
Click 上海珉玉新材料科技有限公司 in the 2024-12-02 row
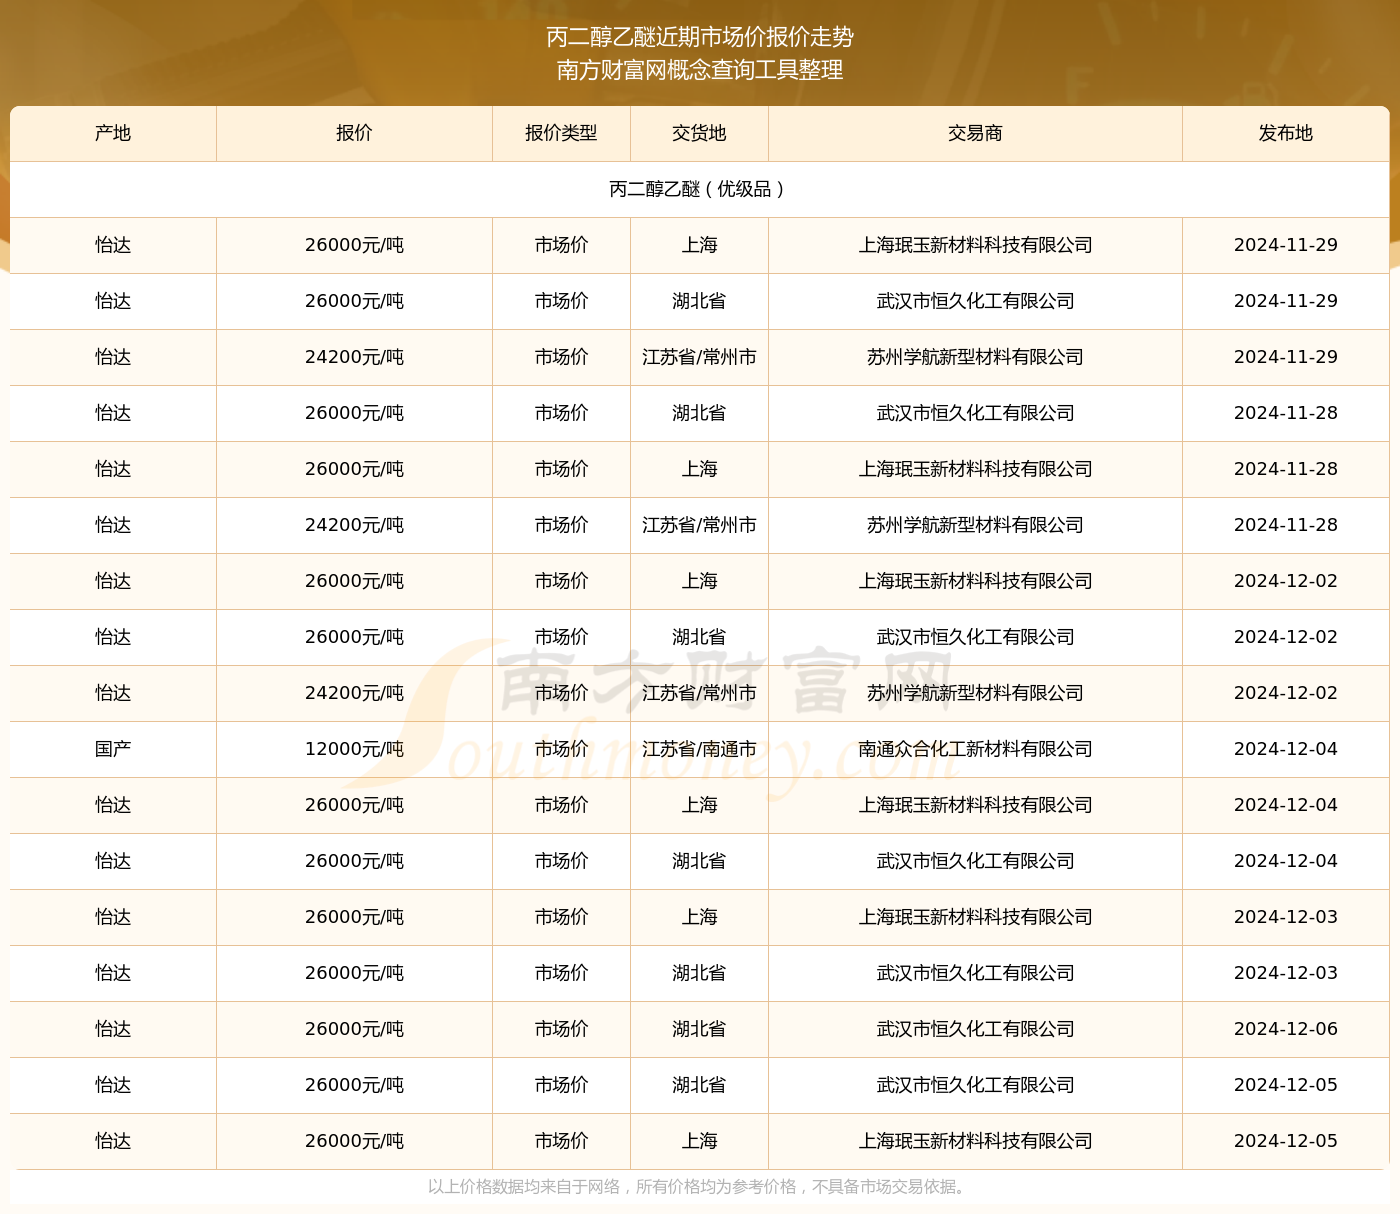[975, 581]
